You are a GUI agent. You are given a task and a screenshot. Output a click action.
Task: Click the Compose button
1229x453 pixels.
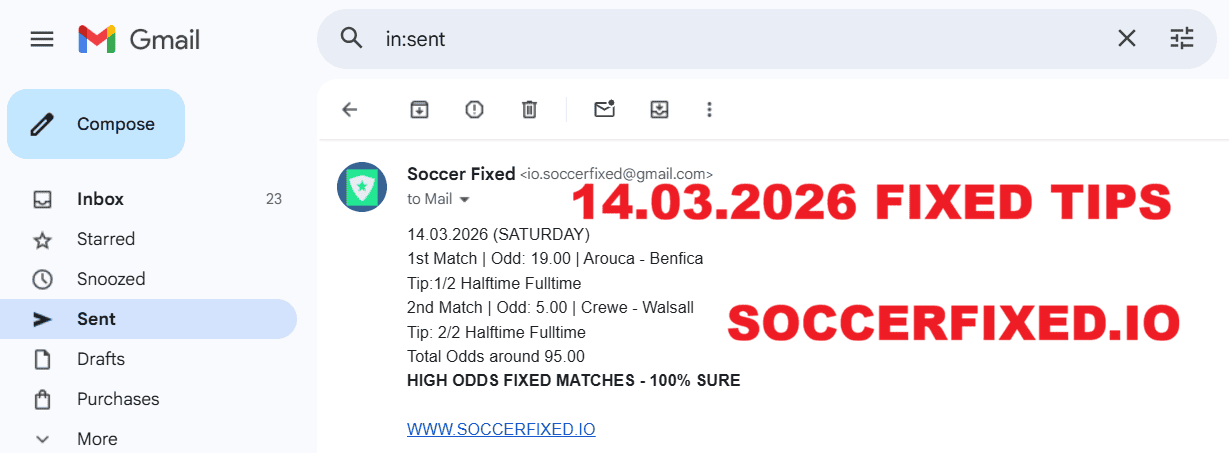coord(96,125)
